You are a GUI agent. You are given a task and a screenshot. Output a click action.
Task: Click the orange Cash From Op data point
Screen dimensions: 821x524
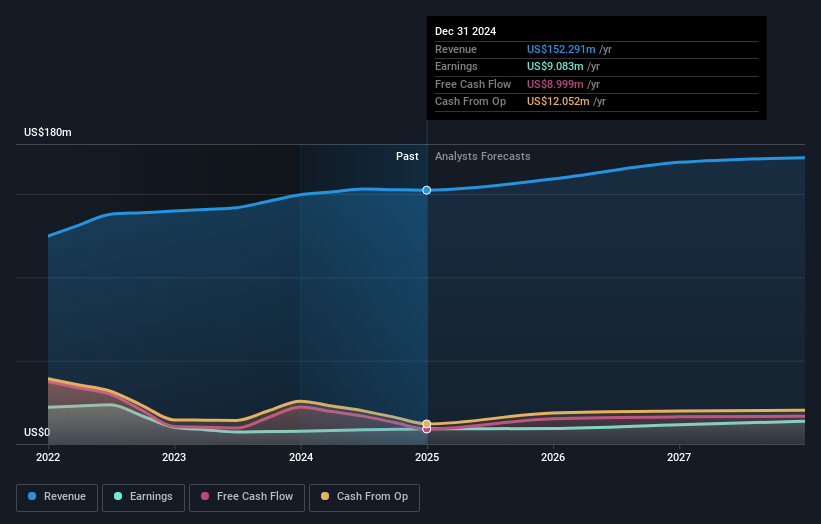pos(427,423)
